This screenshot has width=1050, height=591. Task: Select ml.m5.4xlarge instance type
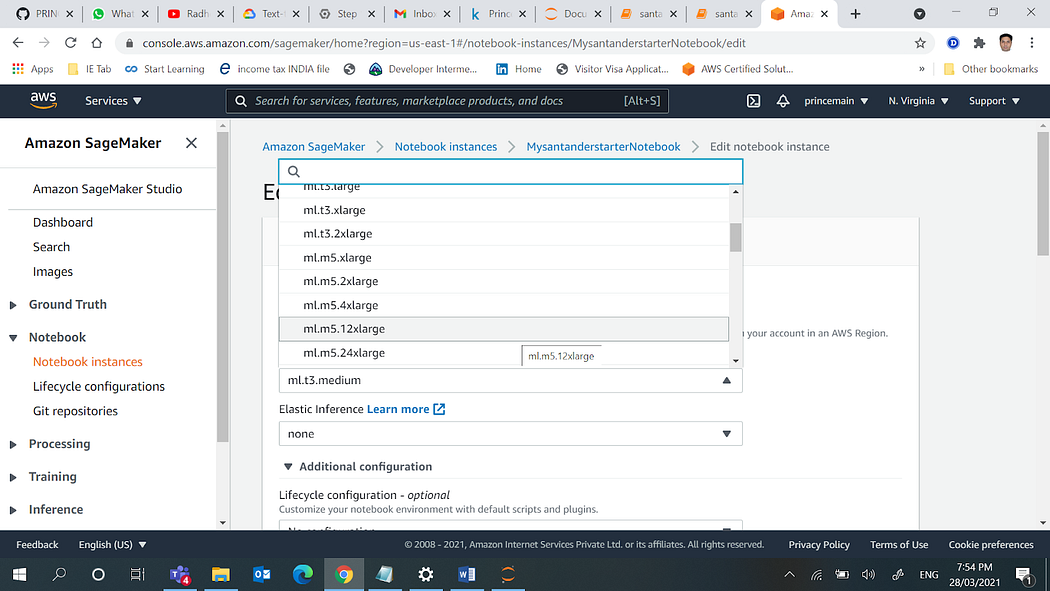[504, 305]
